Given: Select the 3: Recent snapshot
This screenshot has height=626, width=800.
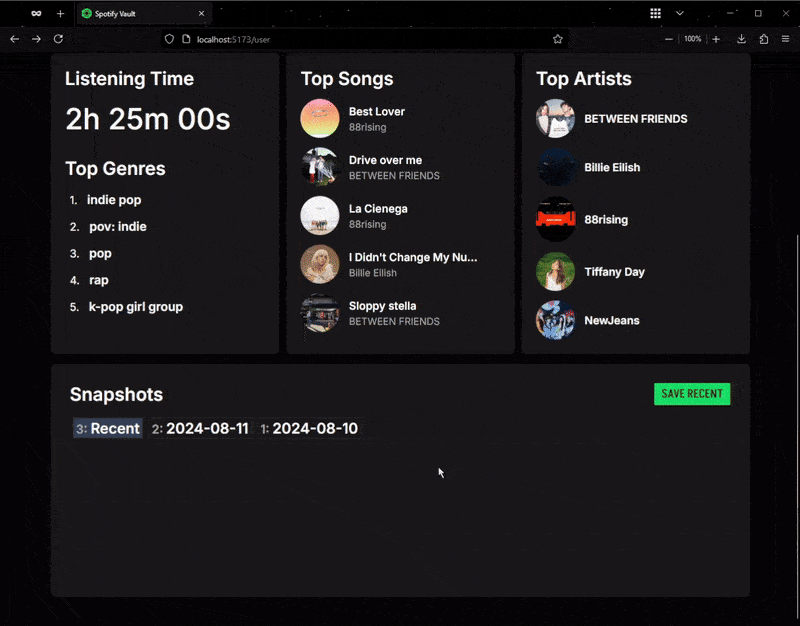Looking at the screenshot, I should (108, 429).
